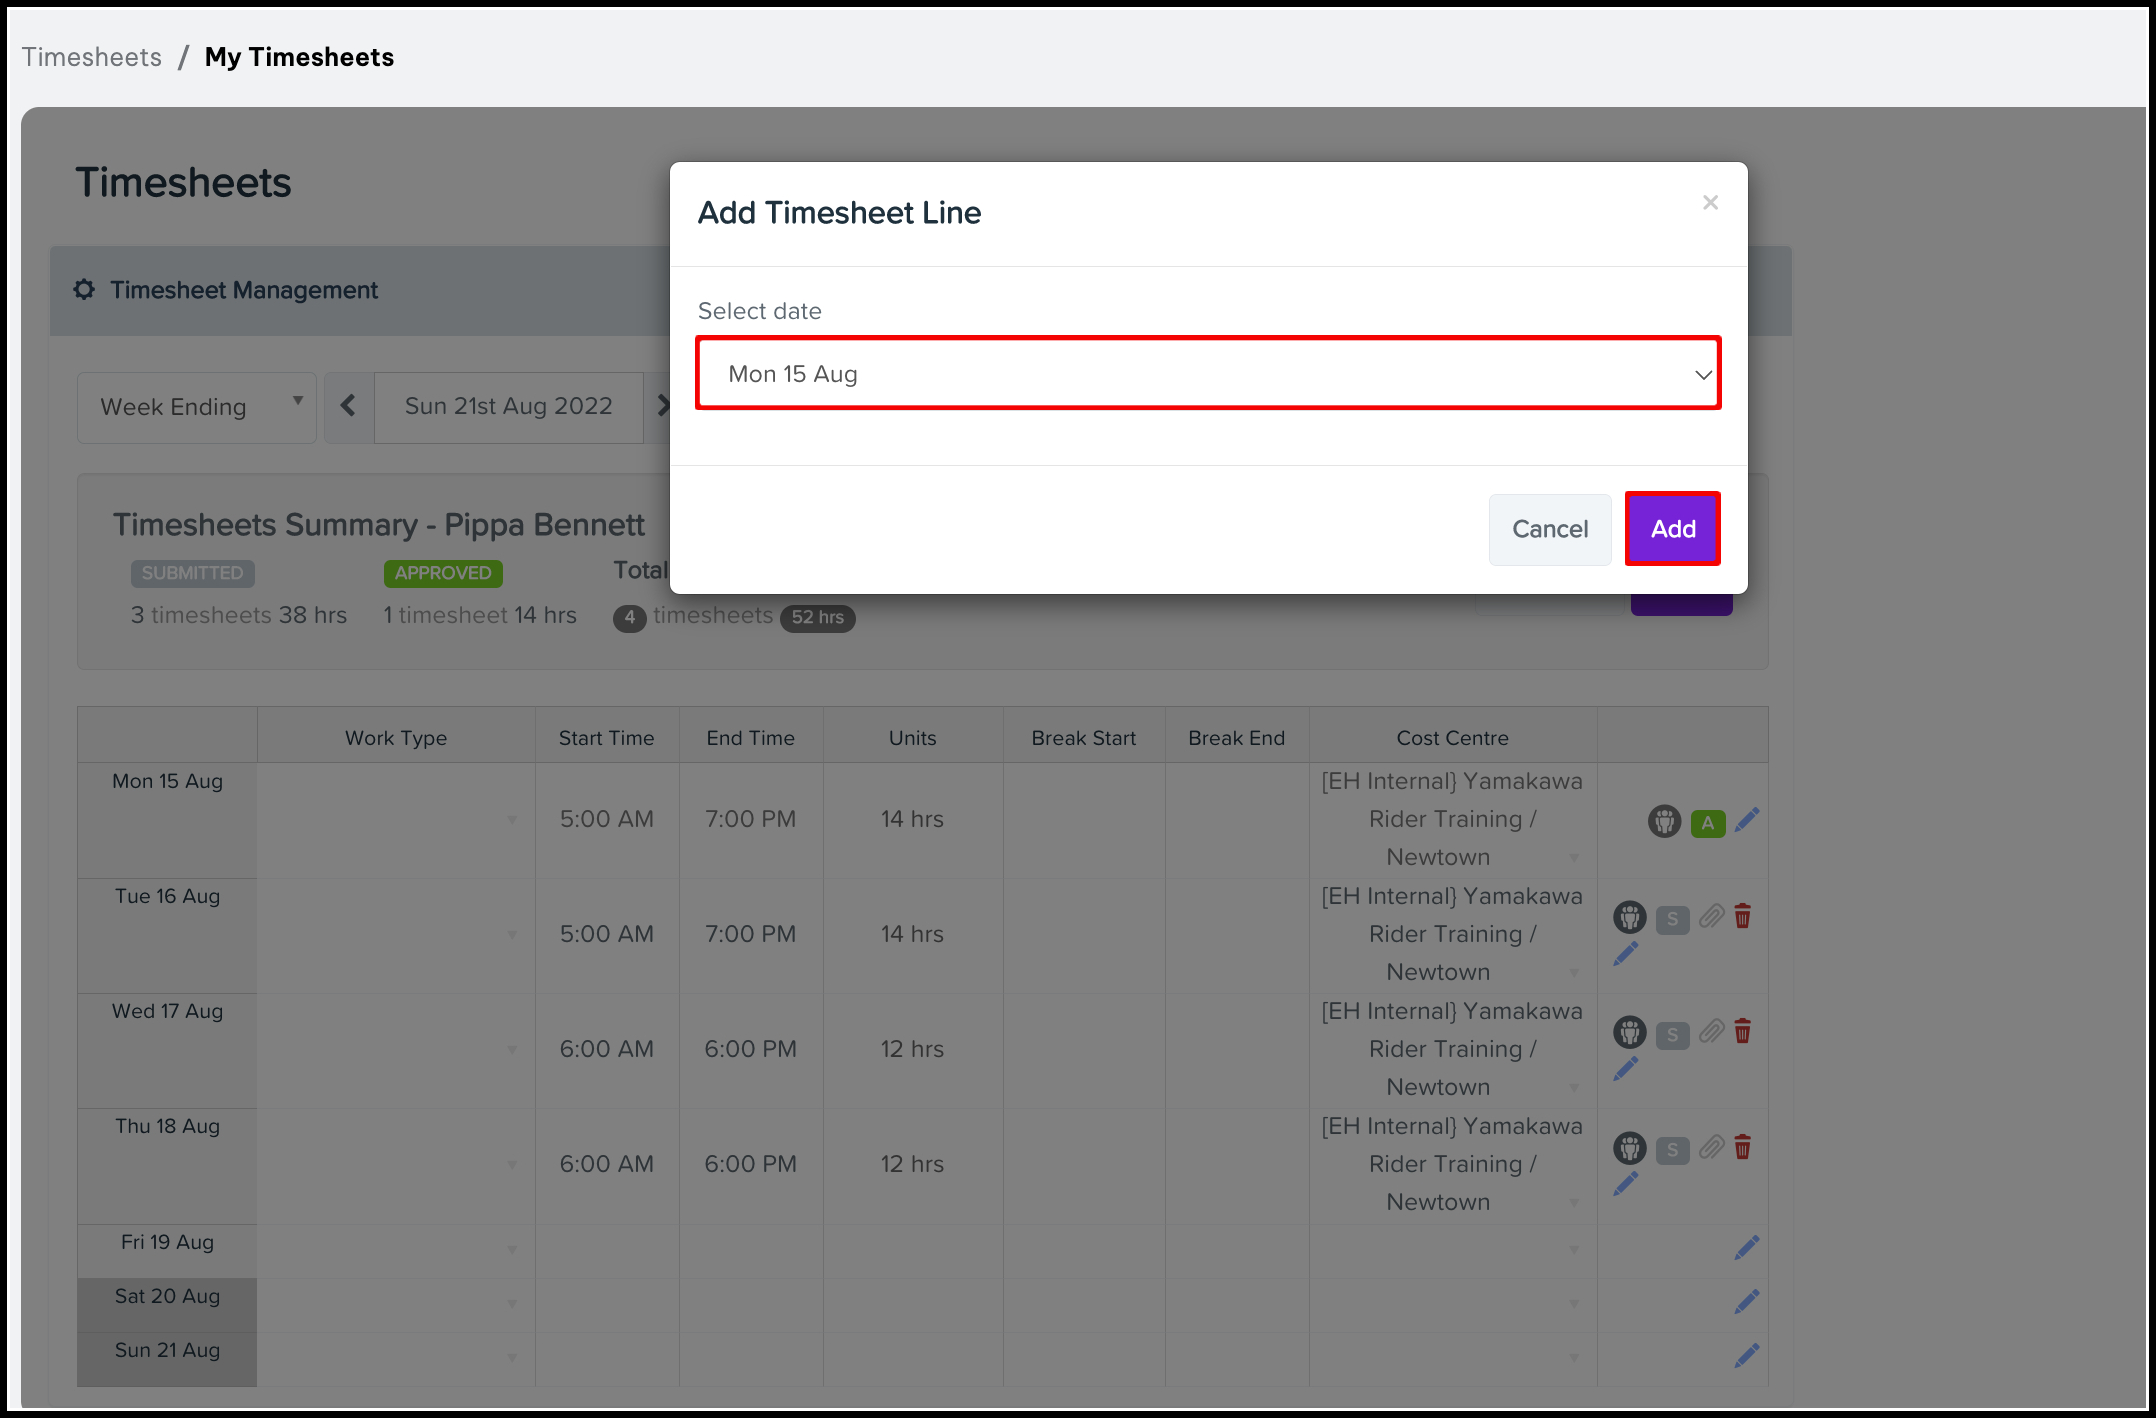This screenshot has width=2156, height=1418.
Task: Open the Timesheets breadcrumb link
Action: tap(92, 57)
